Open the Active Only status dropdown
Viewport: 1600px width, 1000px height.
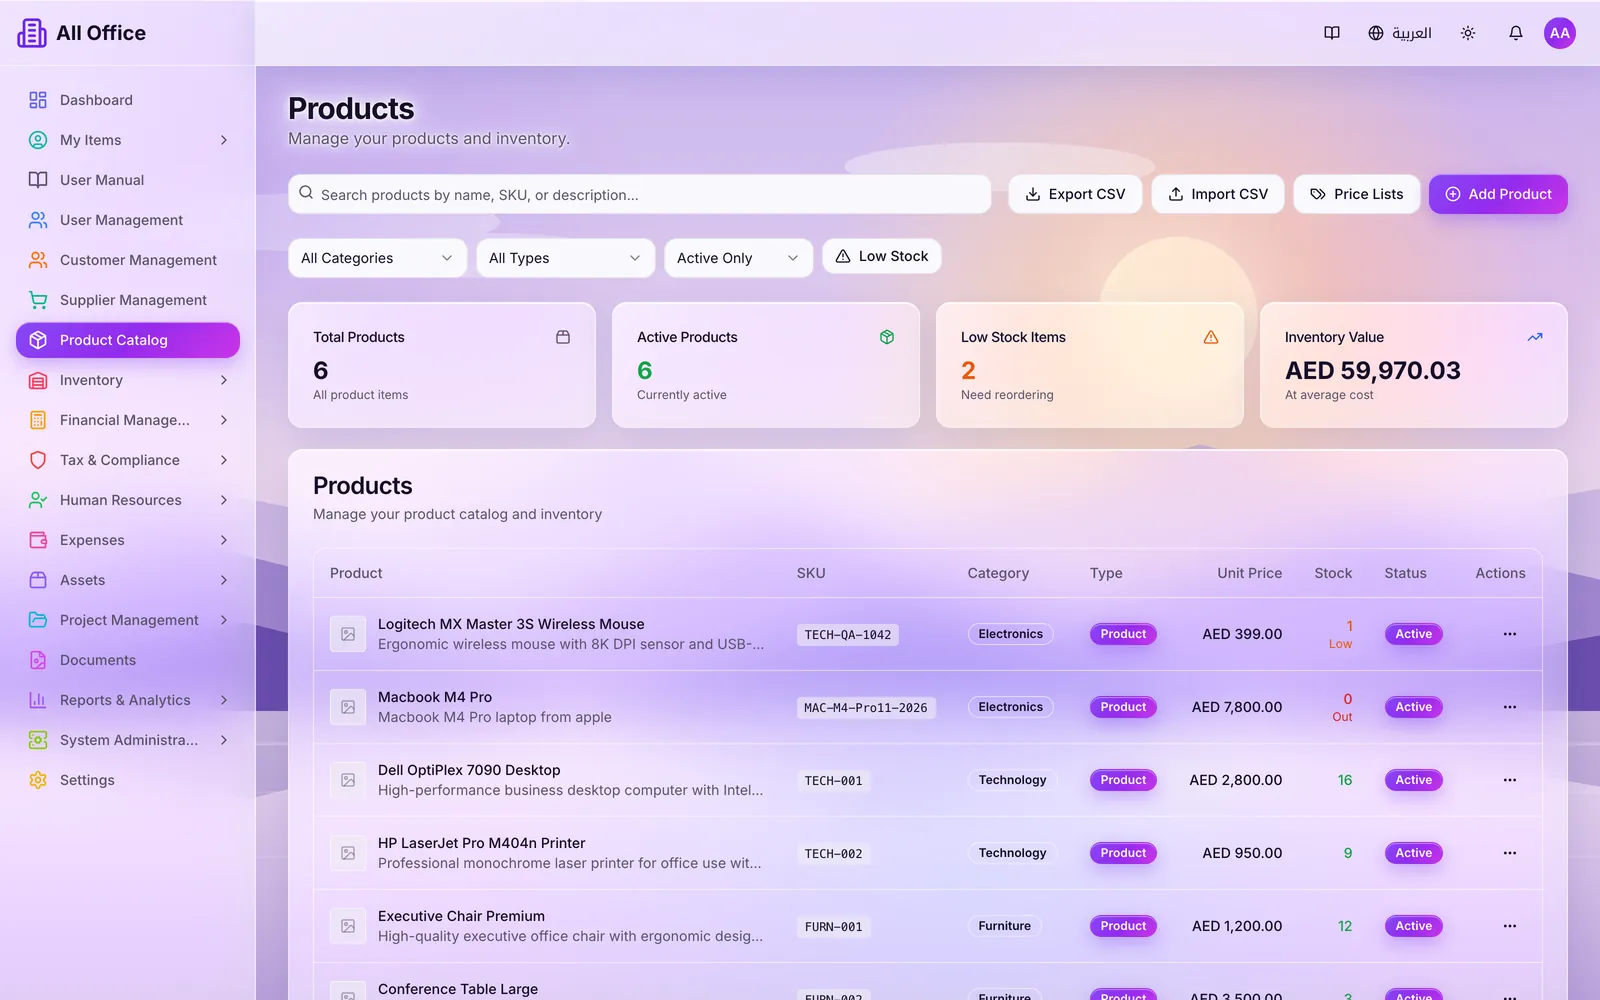coord(738,258)
